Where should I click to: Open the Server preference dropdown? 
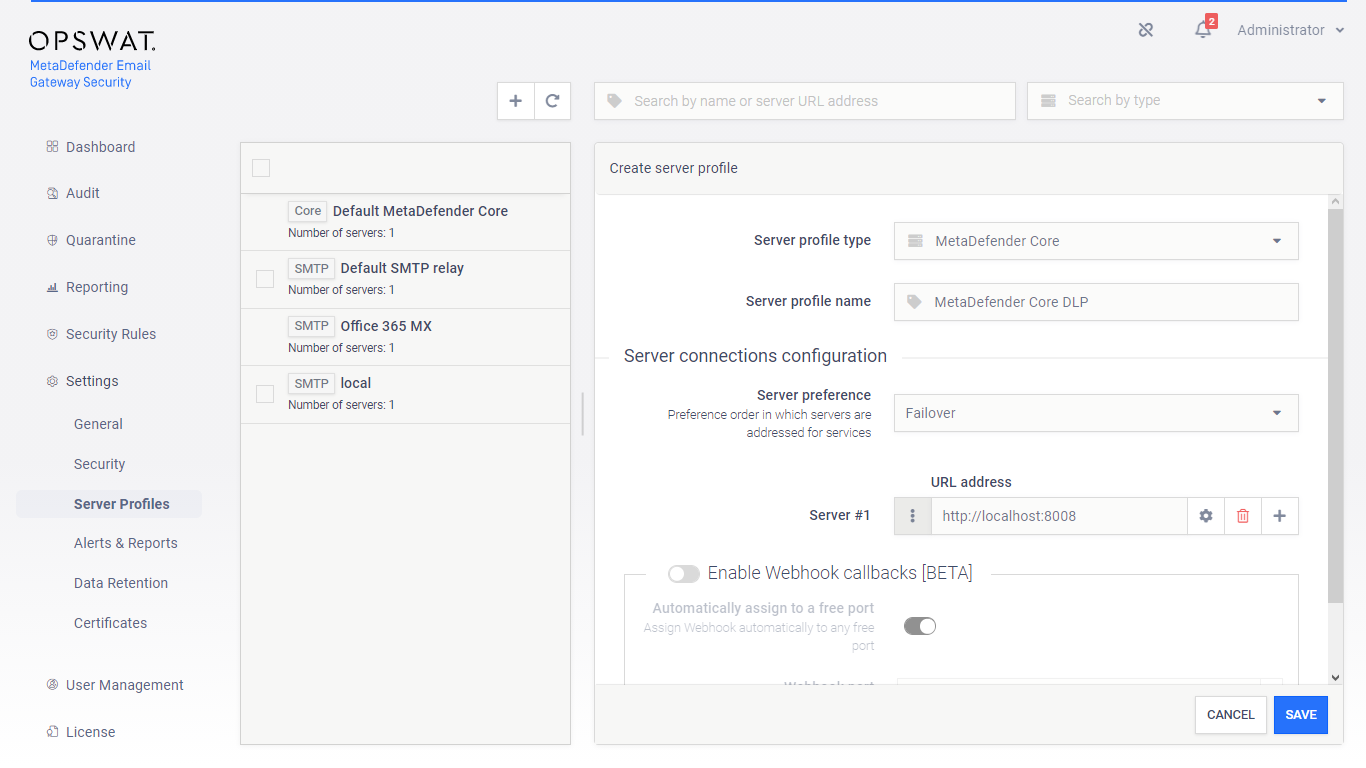pos(1096,413)
